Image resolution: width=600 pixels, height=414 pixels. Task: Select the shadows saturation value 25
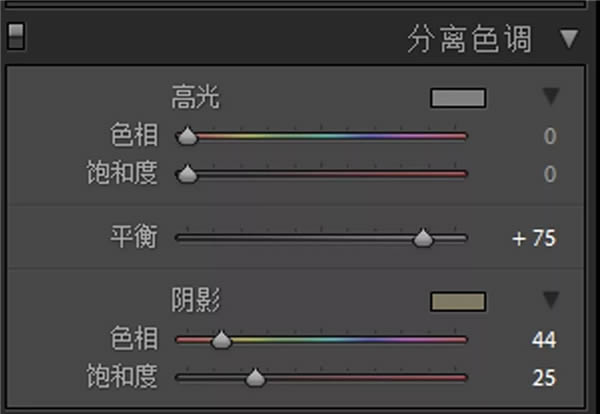pyautogui.click(x=543, y=378)
